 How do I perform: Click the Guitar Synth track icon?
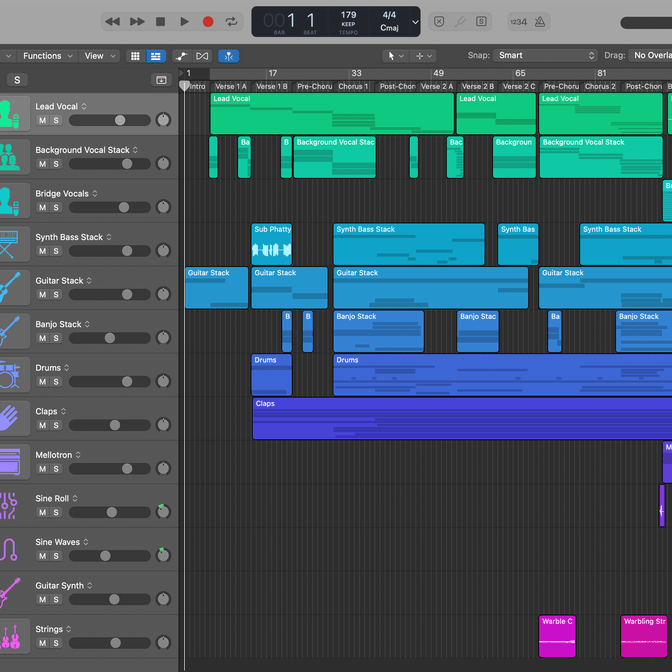coord(10,593)
